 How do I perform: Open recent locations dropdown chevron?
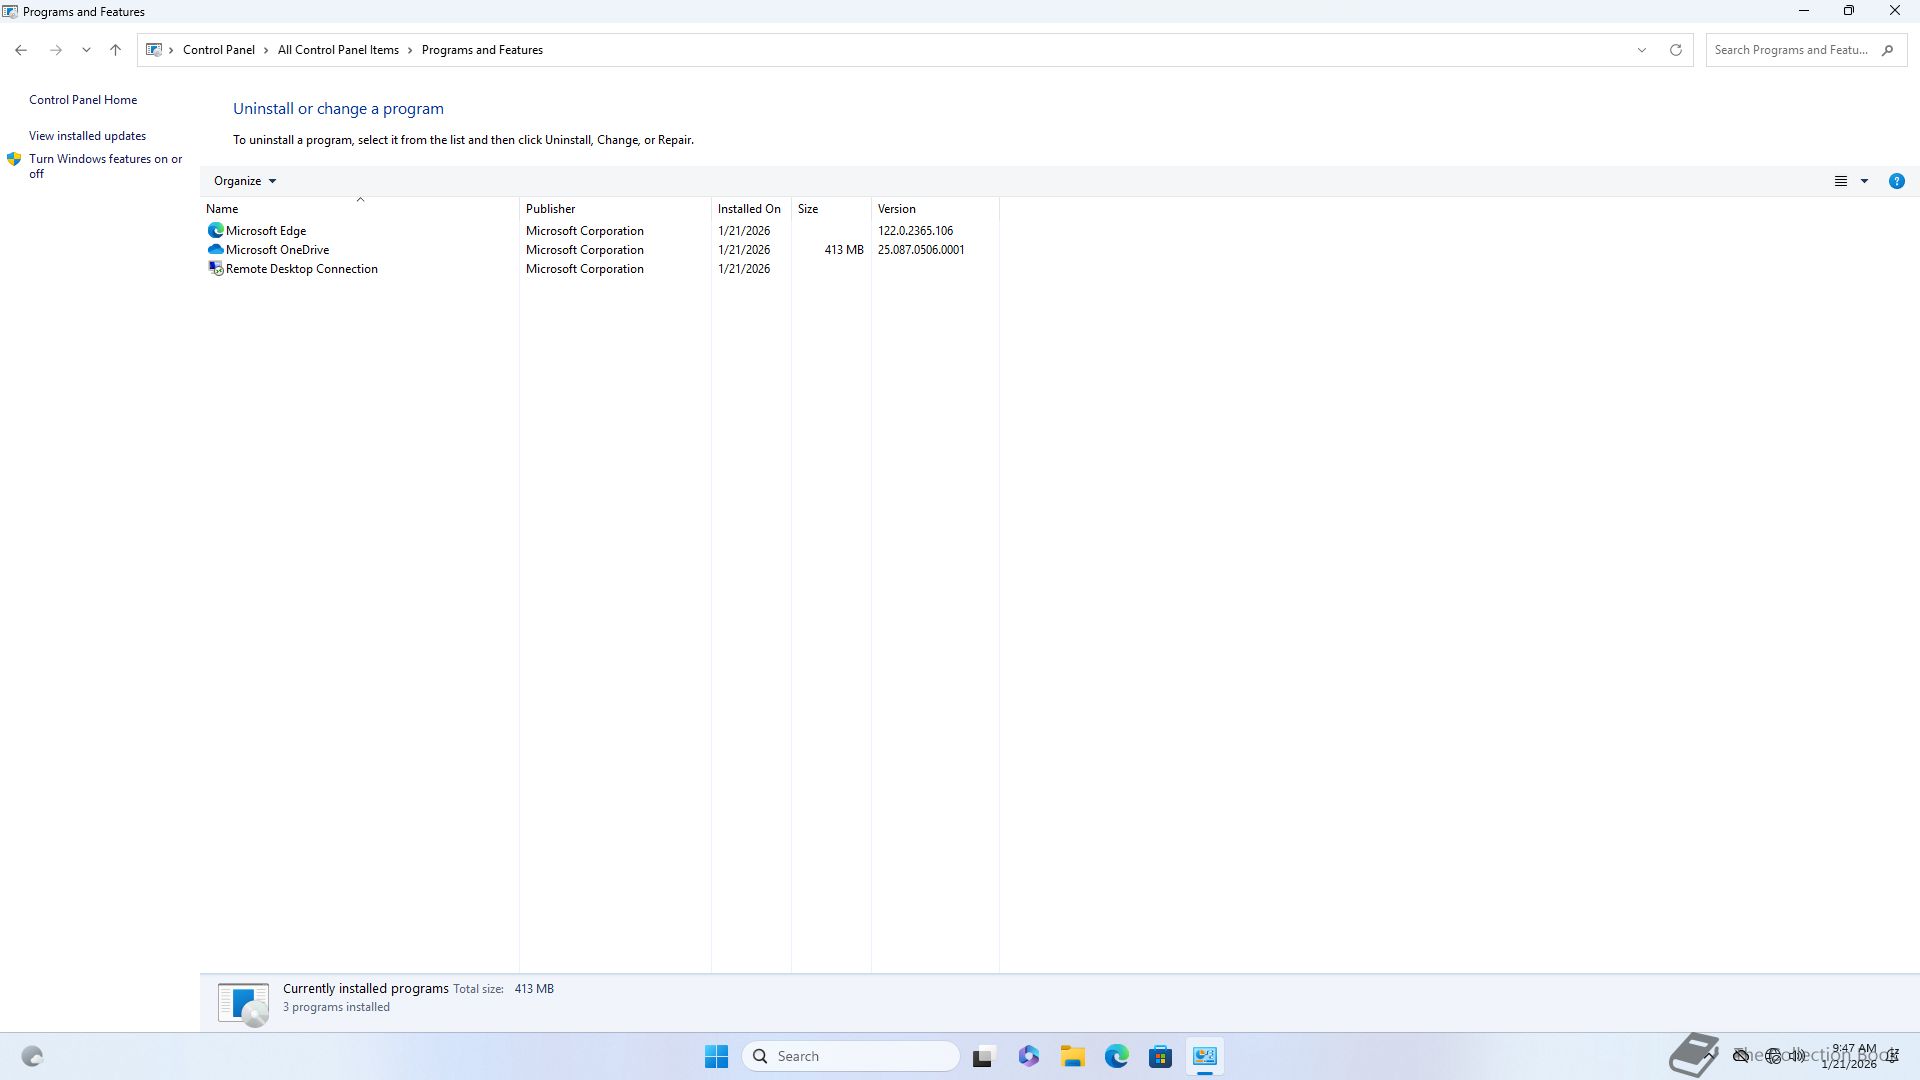pyautogui.click(x=86, y=50)
